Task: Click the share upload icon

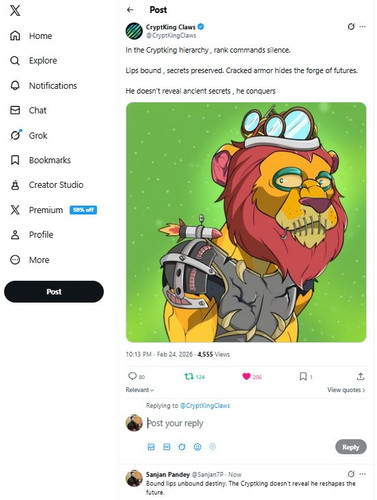Action: pos(360,377)
